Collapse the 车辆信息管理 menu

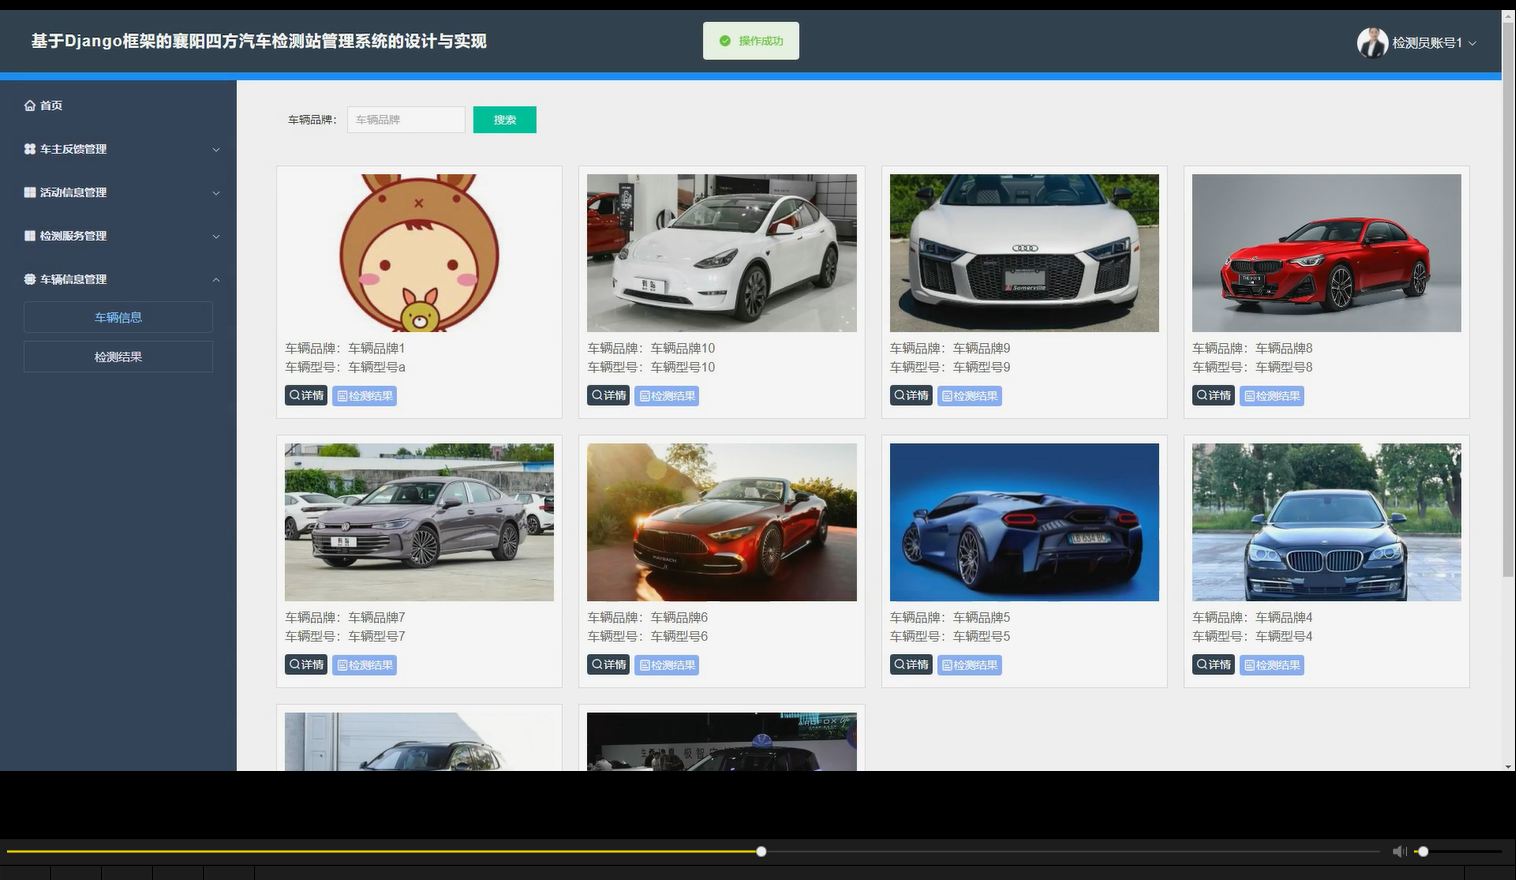pyautogui.click(x=118, y=279)
